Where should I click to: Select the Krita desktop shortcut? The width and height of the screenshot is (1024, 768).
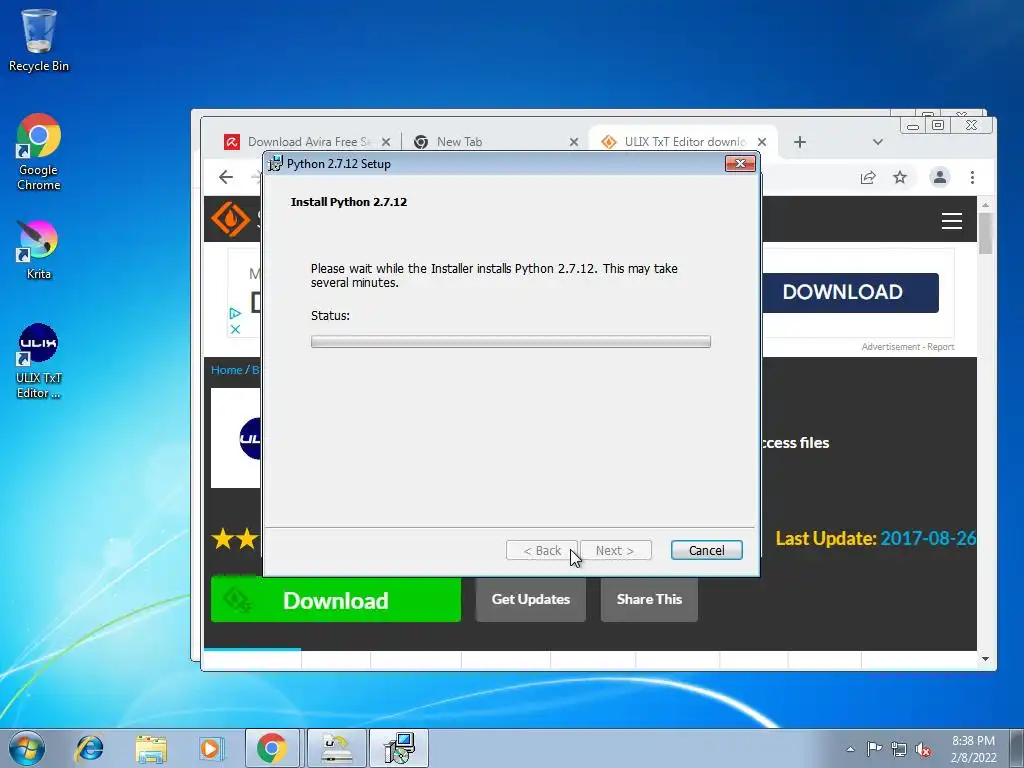pos(39,249)
